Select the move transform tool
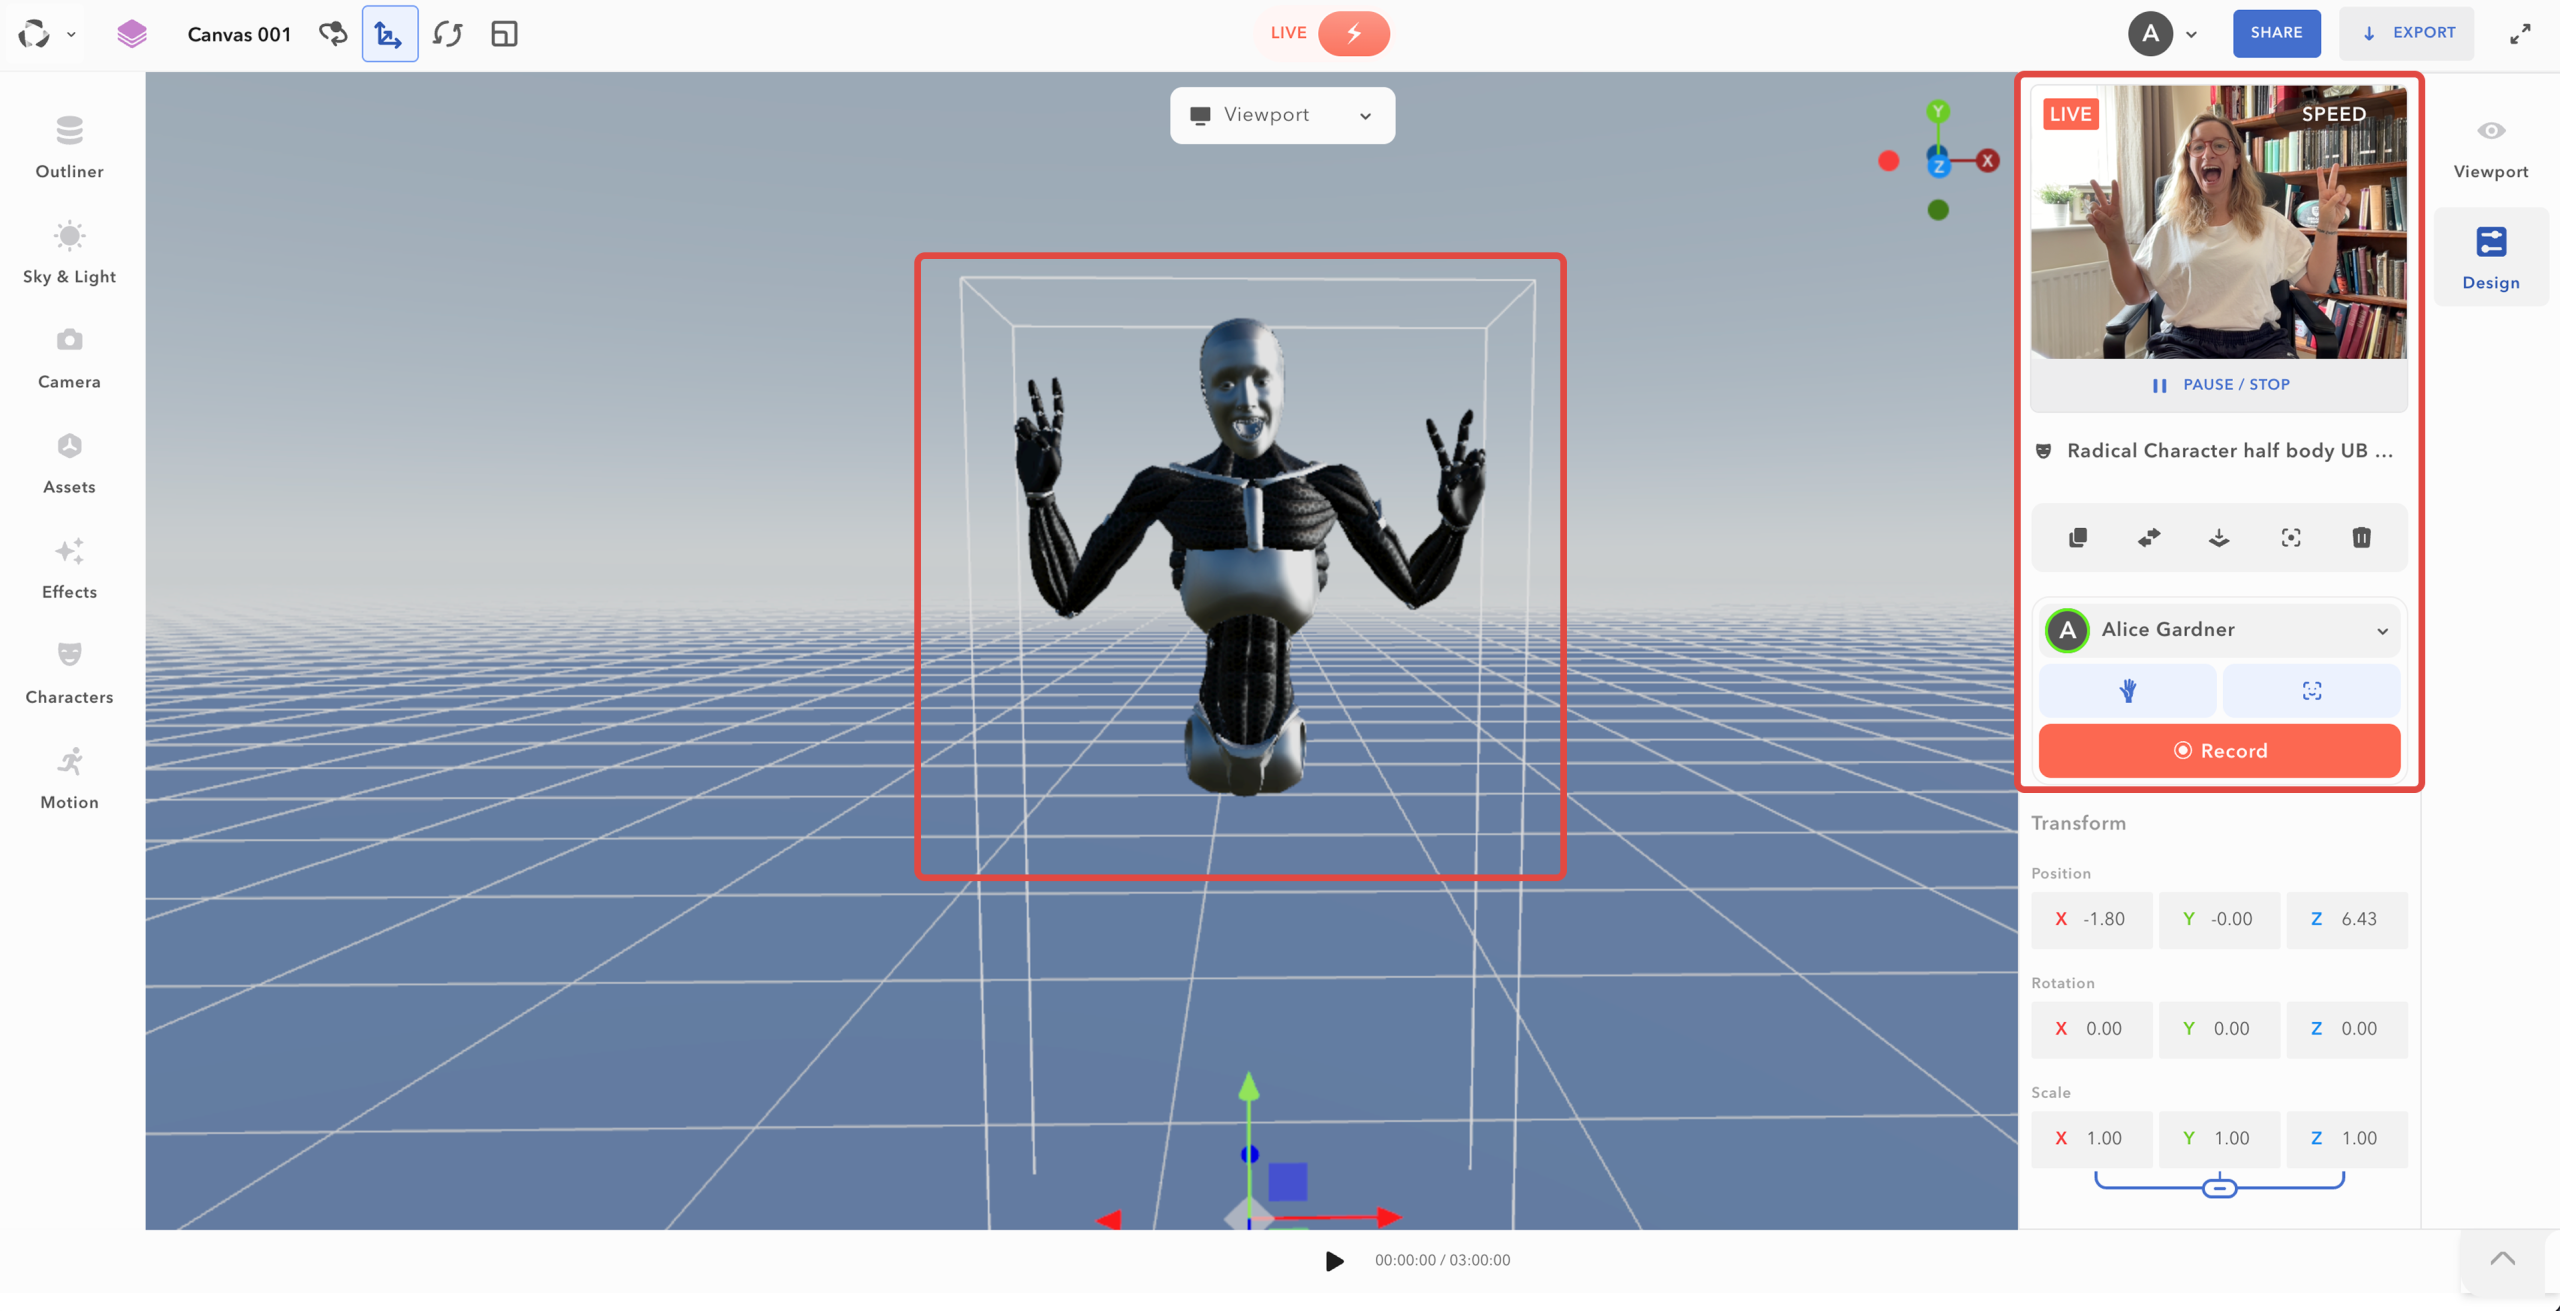 389,33
